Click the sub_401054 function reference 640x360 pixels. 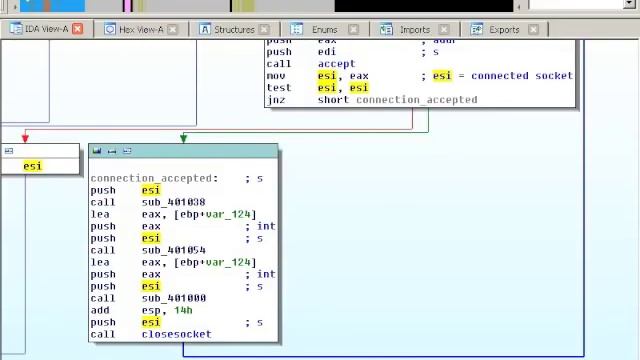pos(173,250)
